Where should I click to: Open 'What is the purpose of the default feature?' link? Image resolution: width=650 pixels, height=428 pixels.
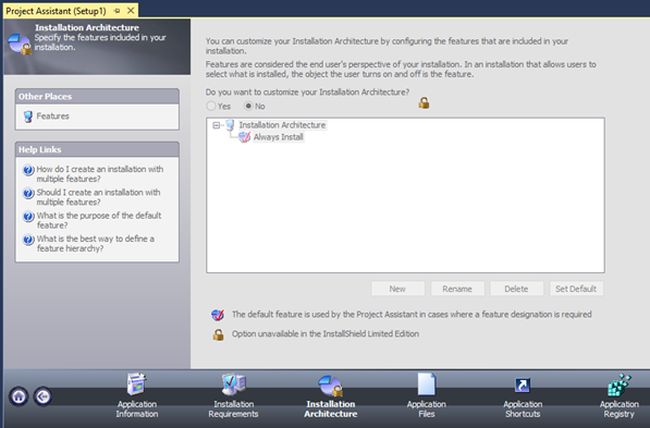tap(99, 220)
